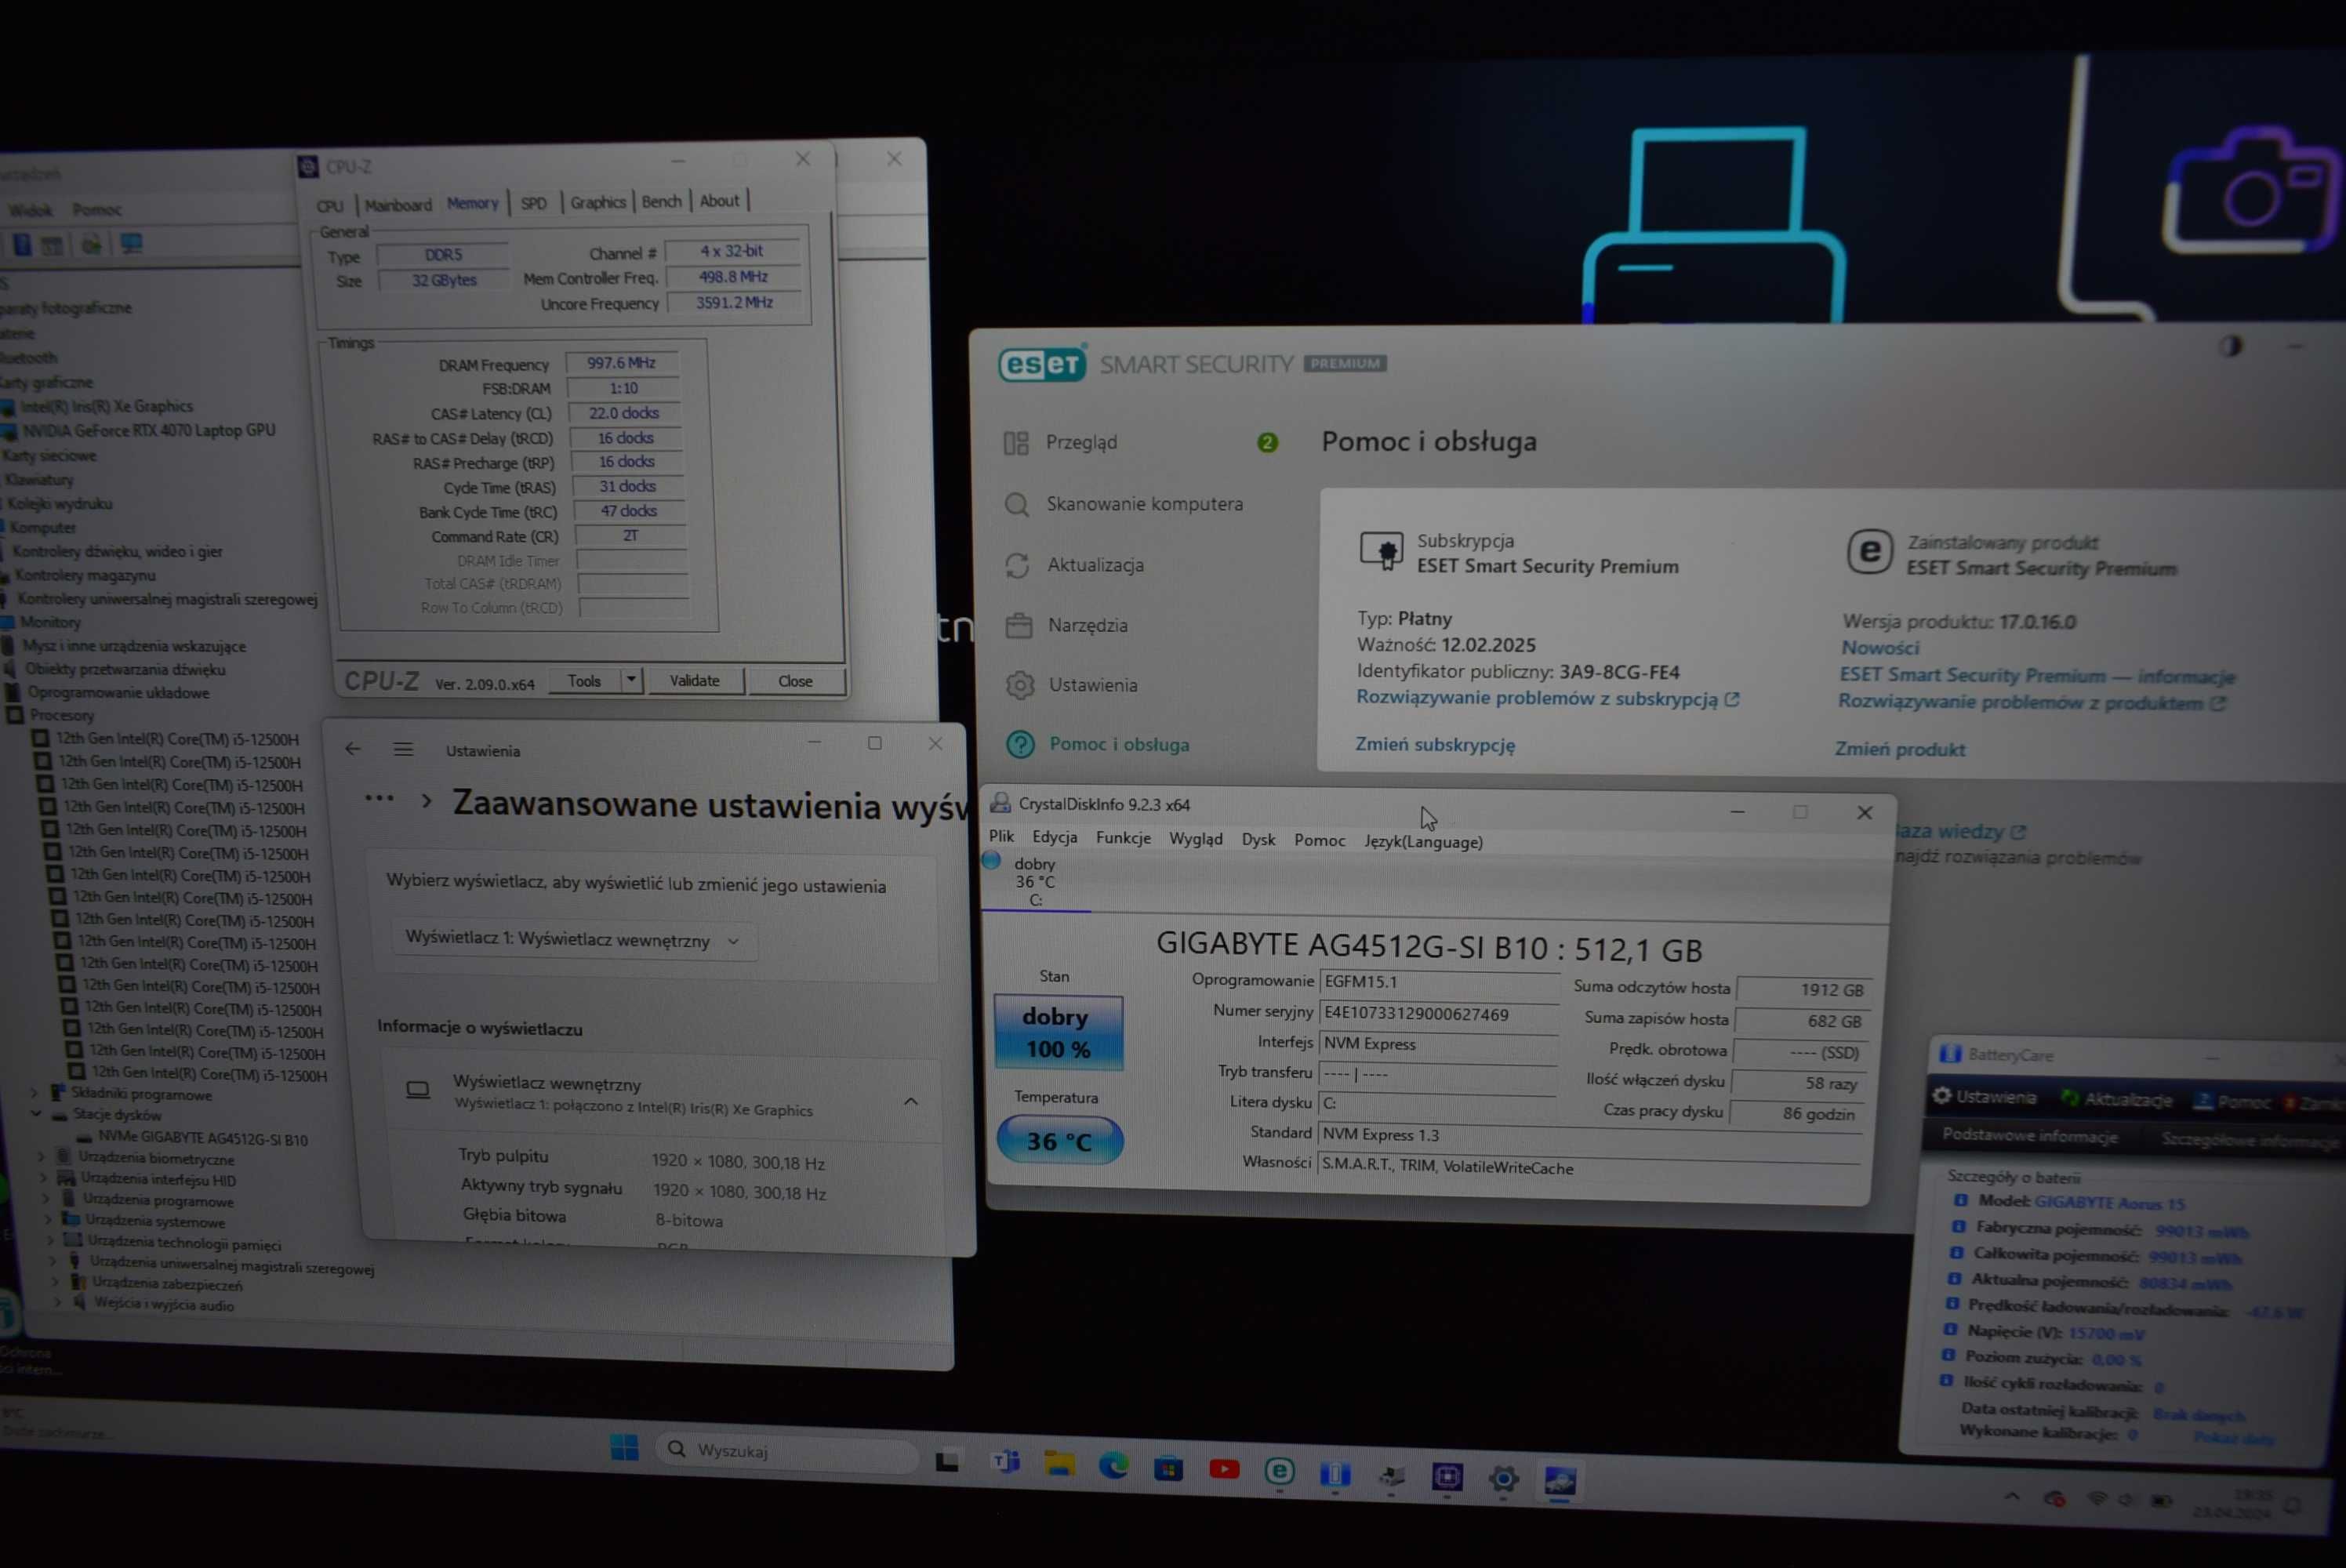Open hamburger menu in Ustawienia window

point(403,749)
